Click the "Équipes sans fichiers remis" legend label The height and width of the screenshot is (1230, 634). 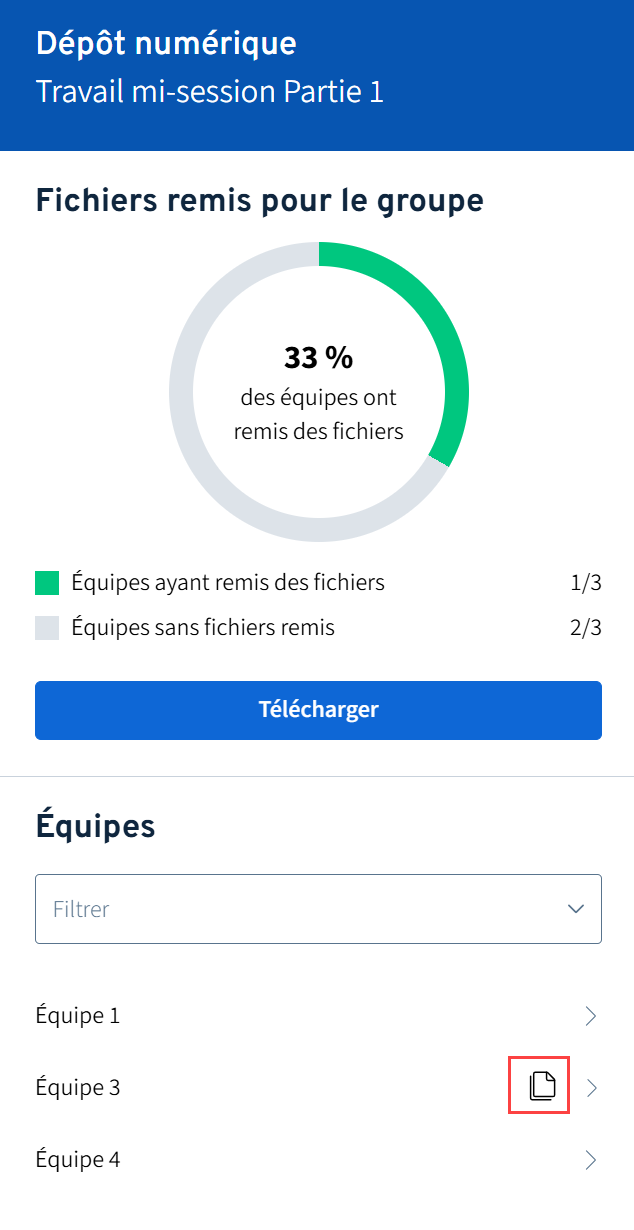pos(203,628)
